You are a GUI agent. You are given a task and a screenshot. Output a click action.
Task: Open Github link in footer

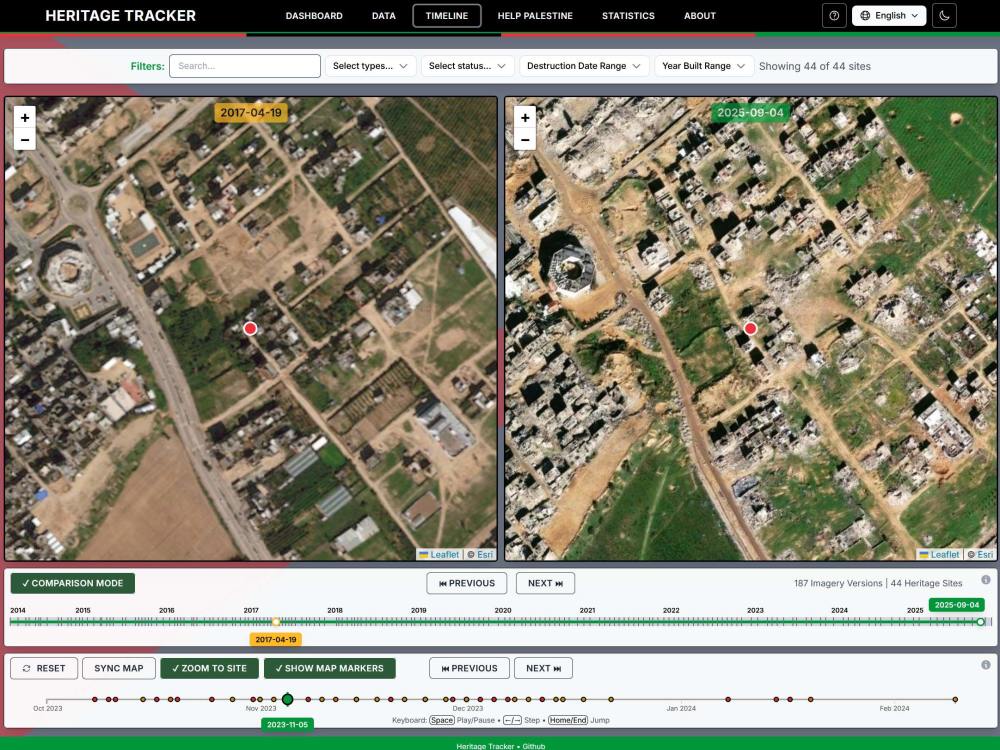click(534, 746)
